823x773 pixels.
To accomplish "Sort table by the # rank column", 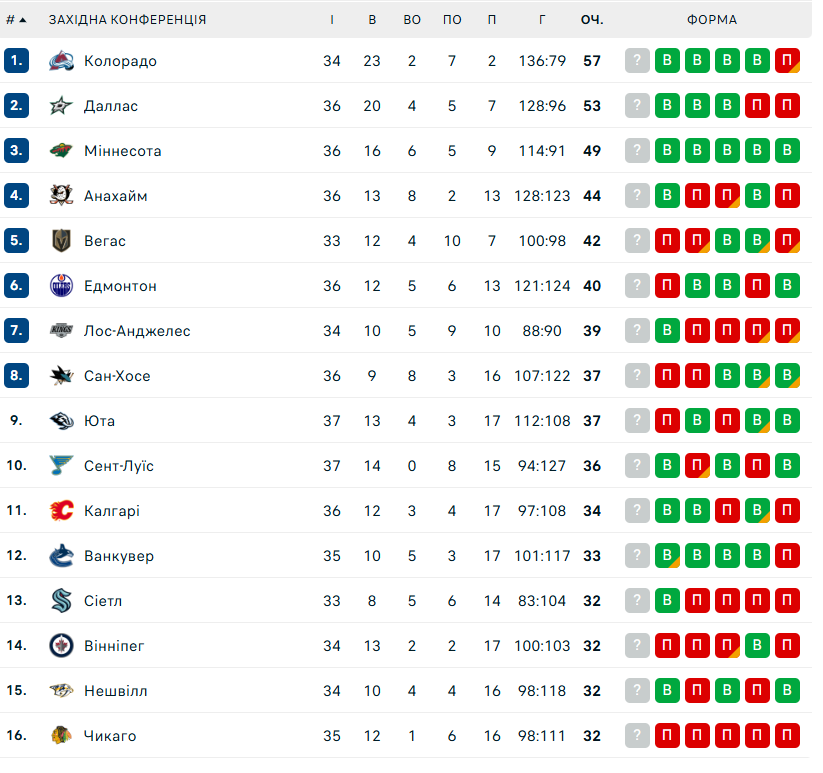I will (x=16, y=20).
